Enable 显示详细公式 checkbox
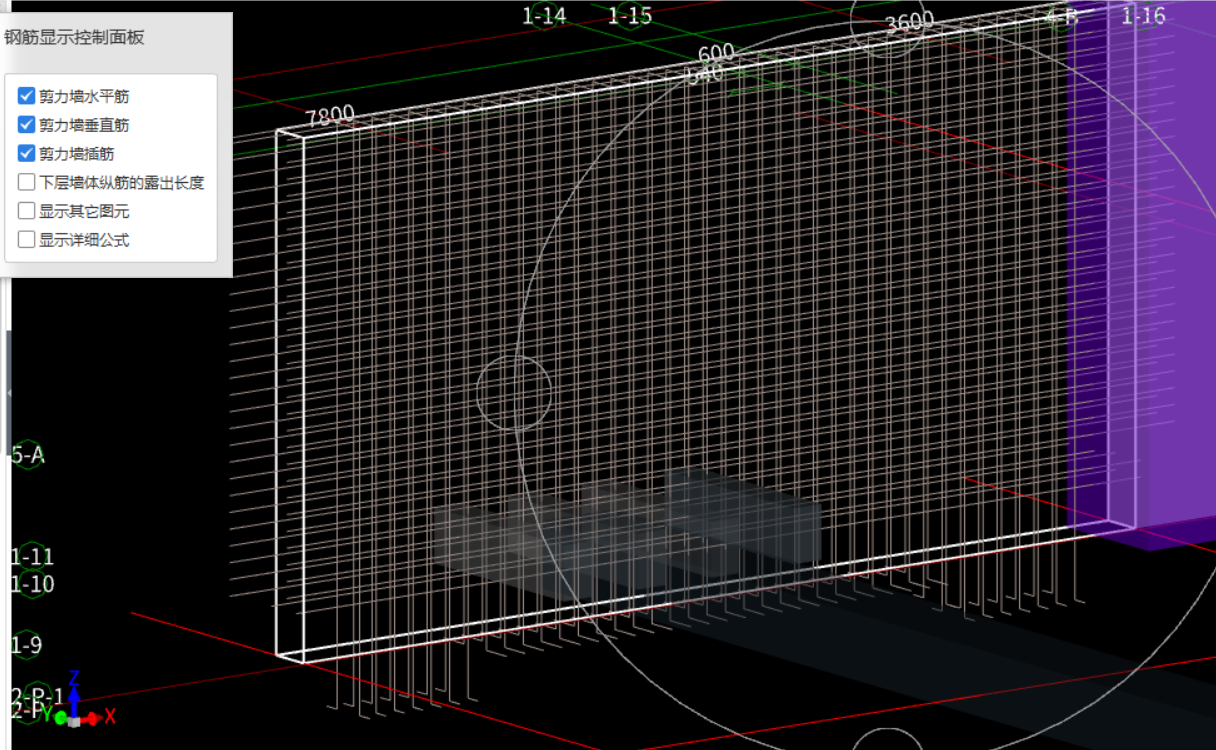Image resolution: width=1216 pixels, height=750 pixels. pos(27,240)
